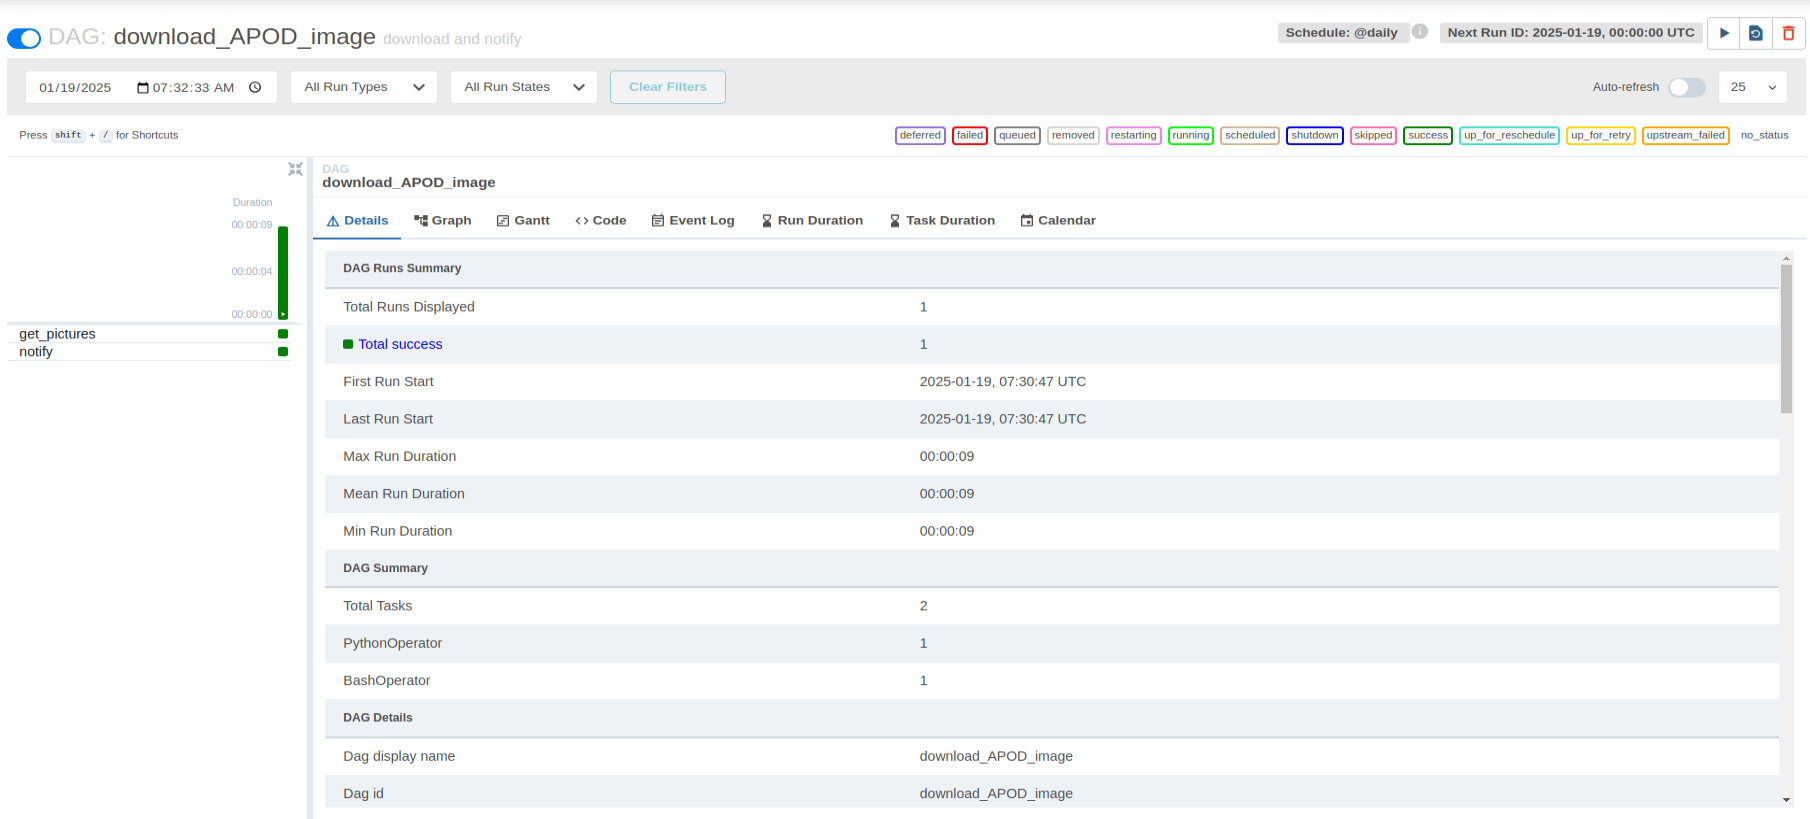
Task: Click the collapse grid panel icon
Action: tap(295, 169)
